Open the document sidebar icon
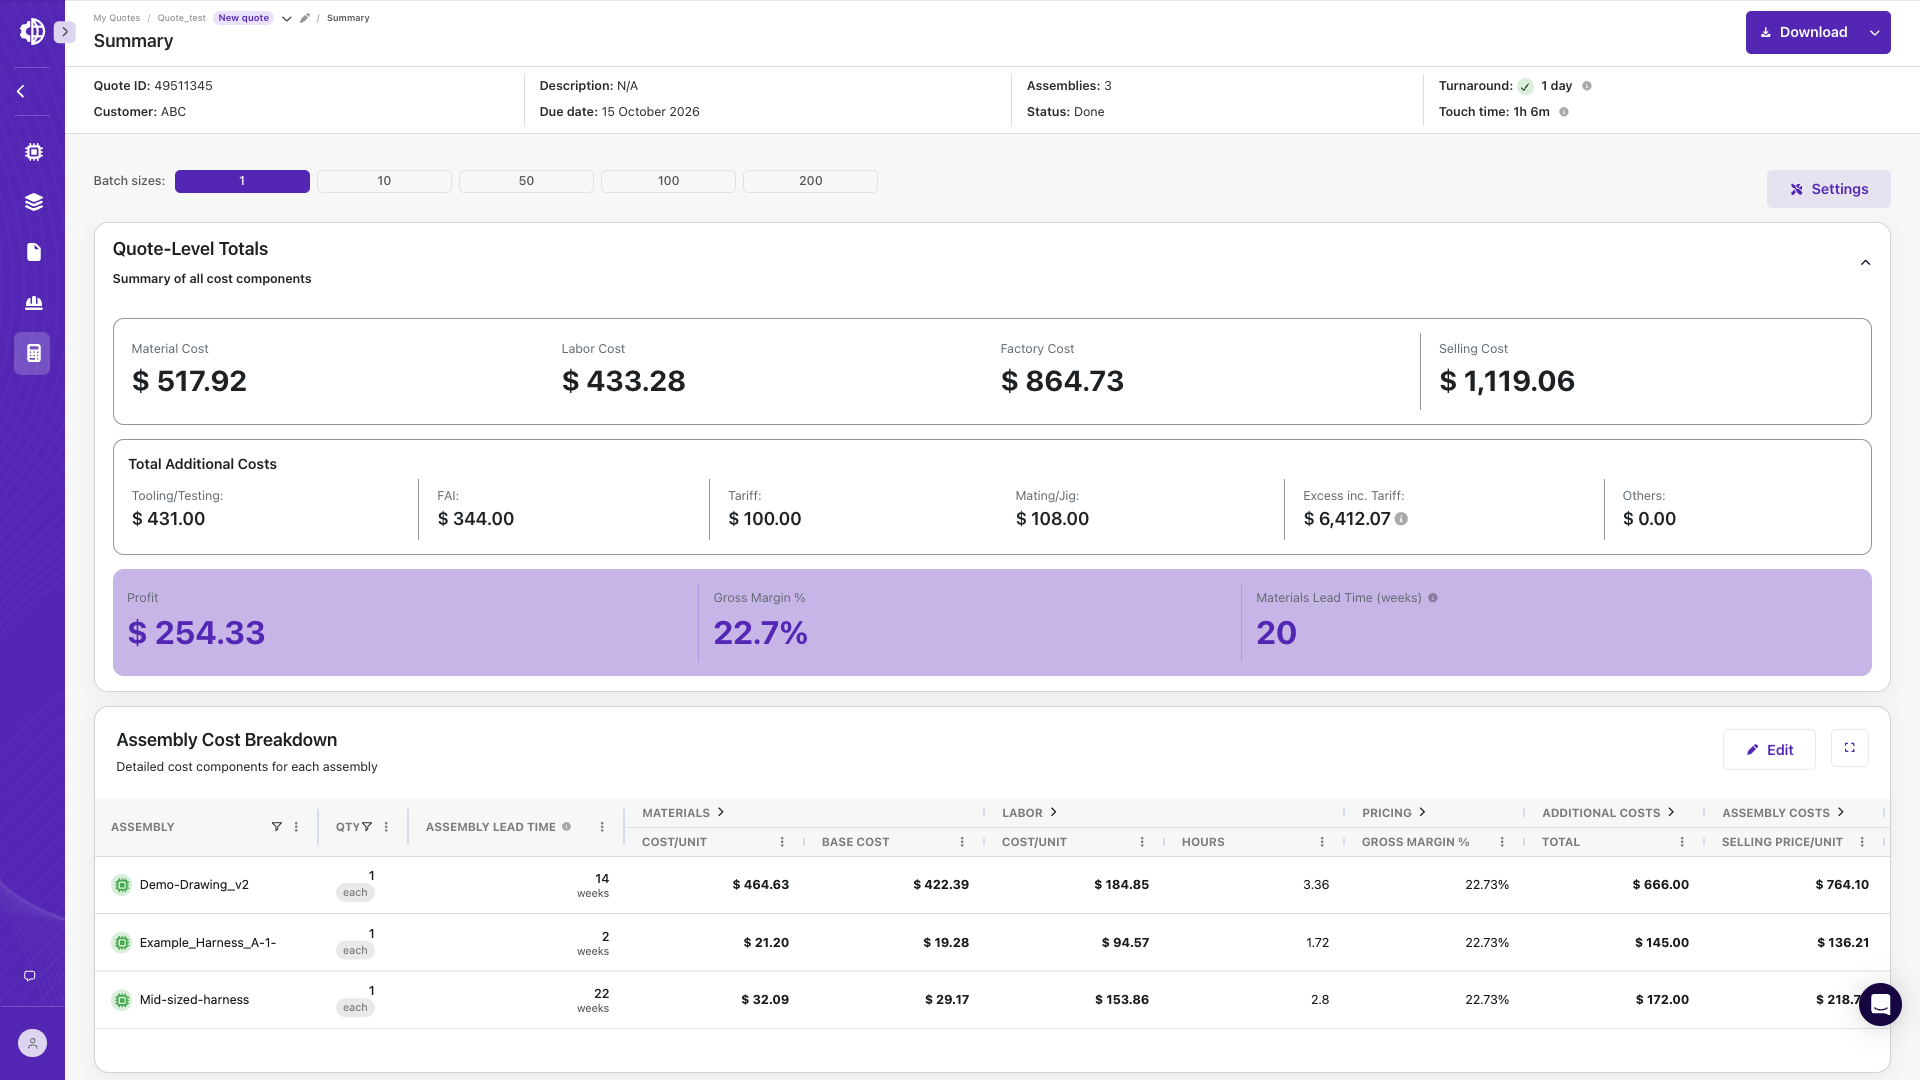Viewport: 1920px width, 1080px height. [33, 252]
